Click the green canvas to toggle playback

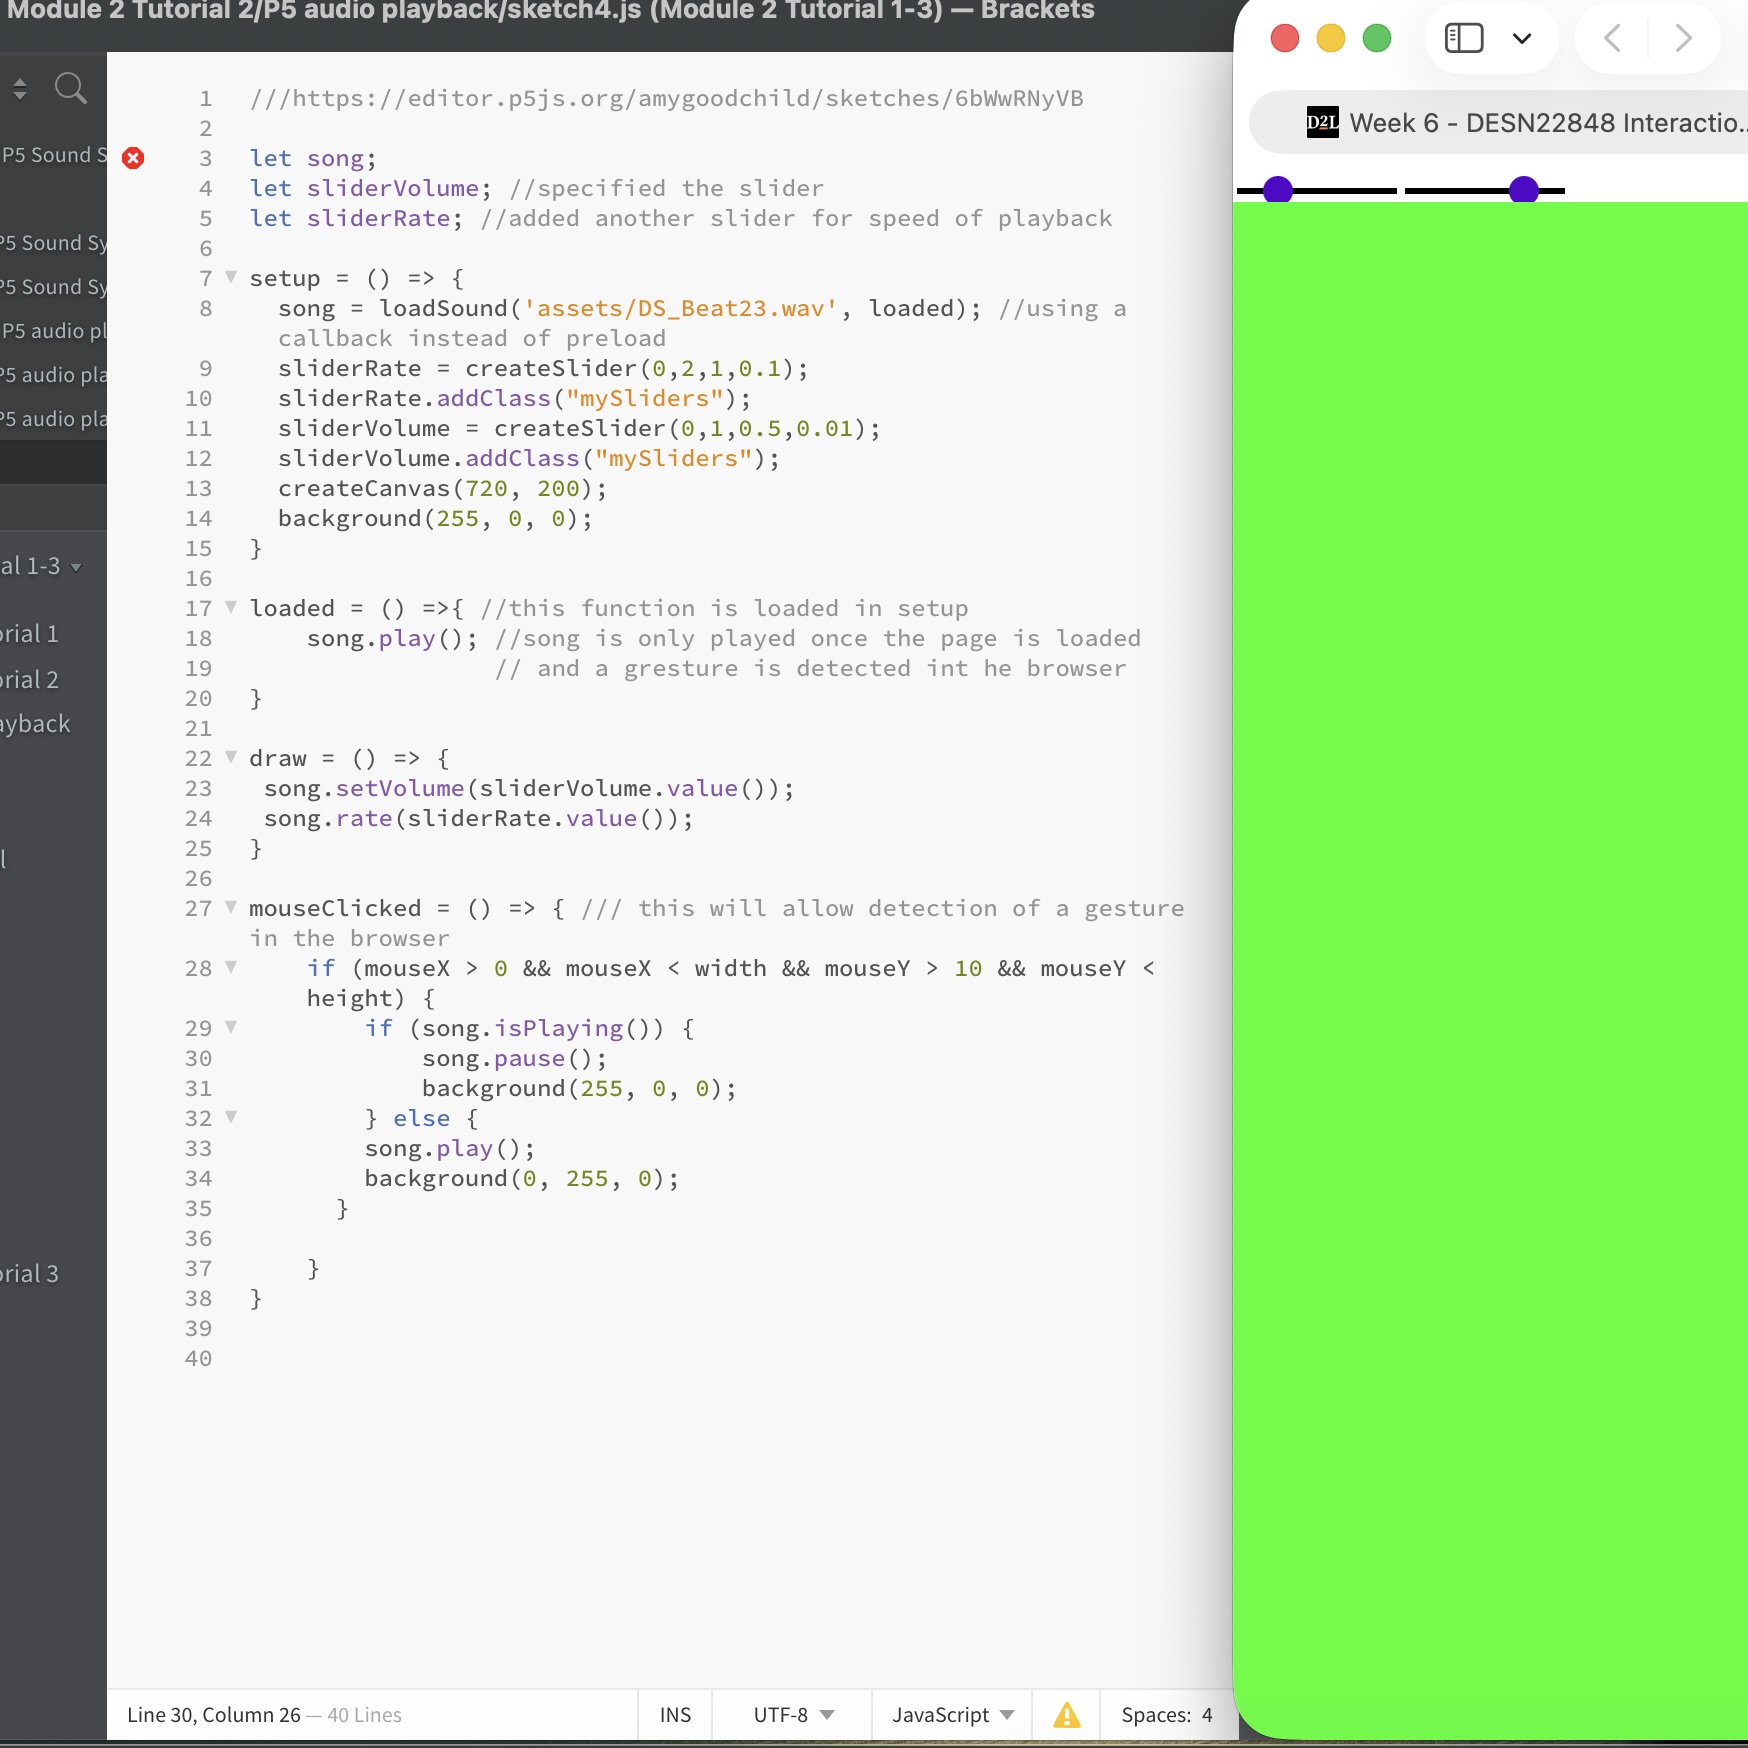click(1490, 900)
